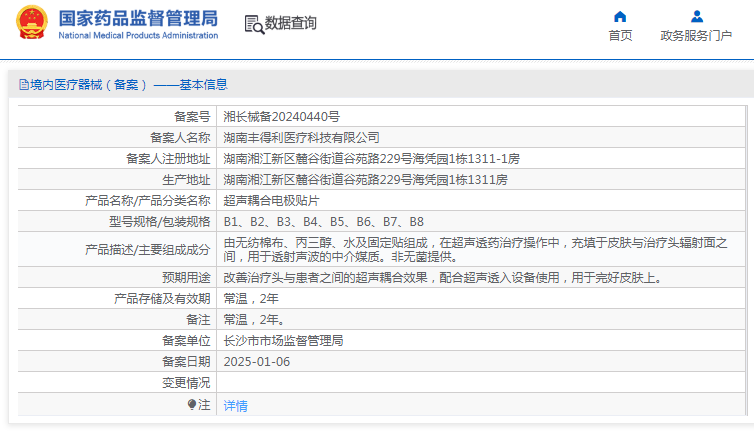Click the 型号规格/包装规格 label
754x431 pixels.
point(160,222)
